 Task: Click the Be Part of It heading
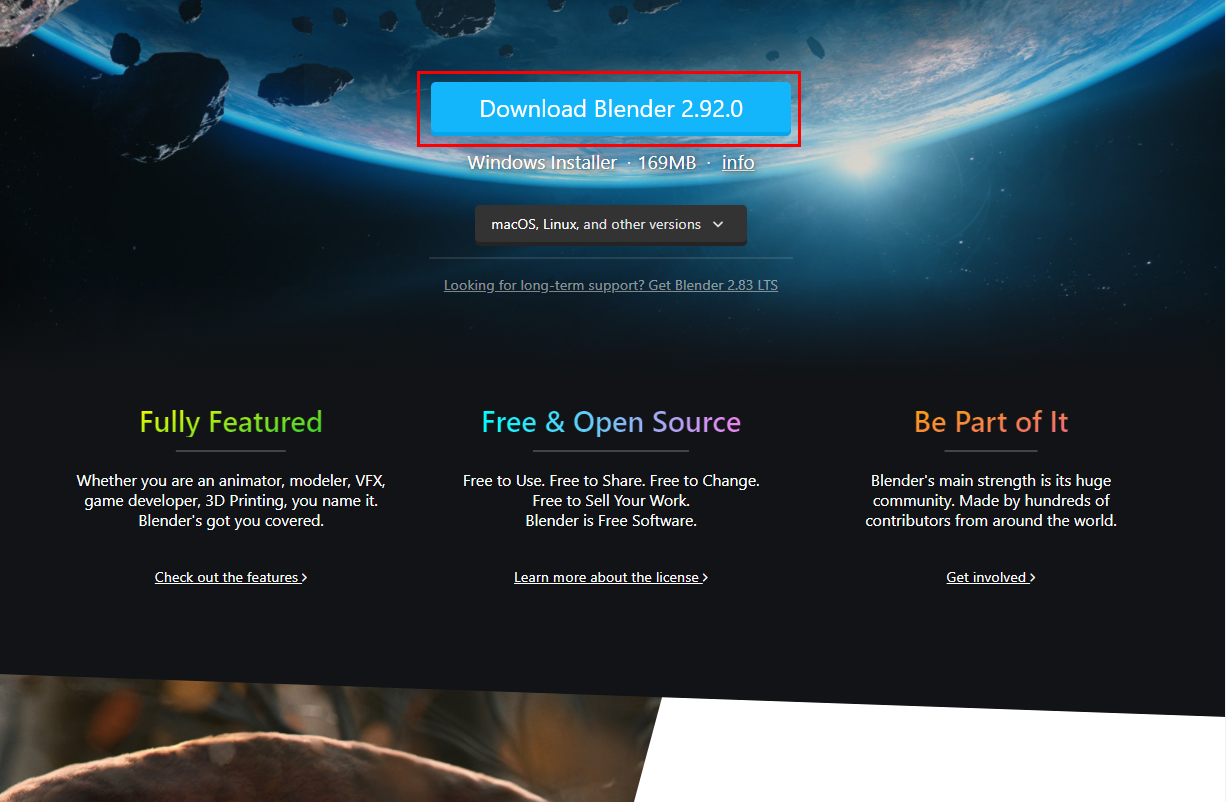991,422
